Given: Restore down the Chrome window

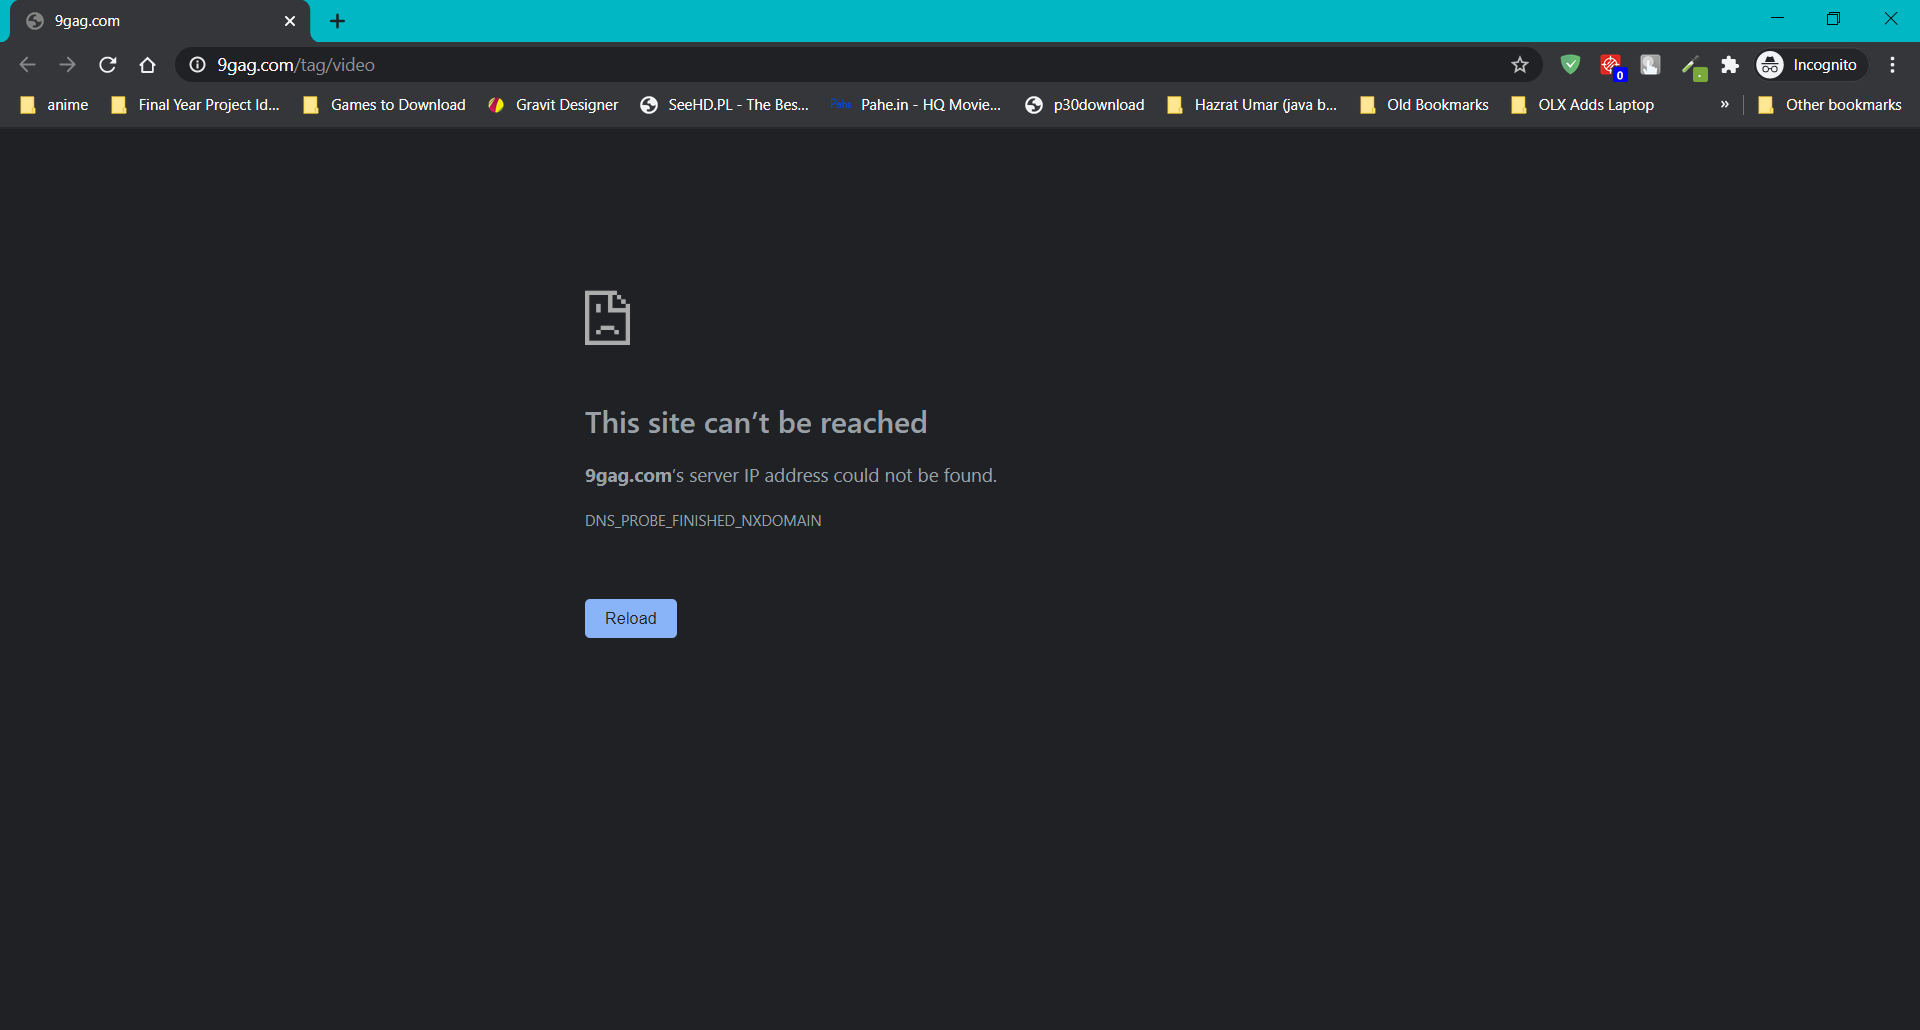Looking at the screenshot, I should 1833,19.
